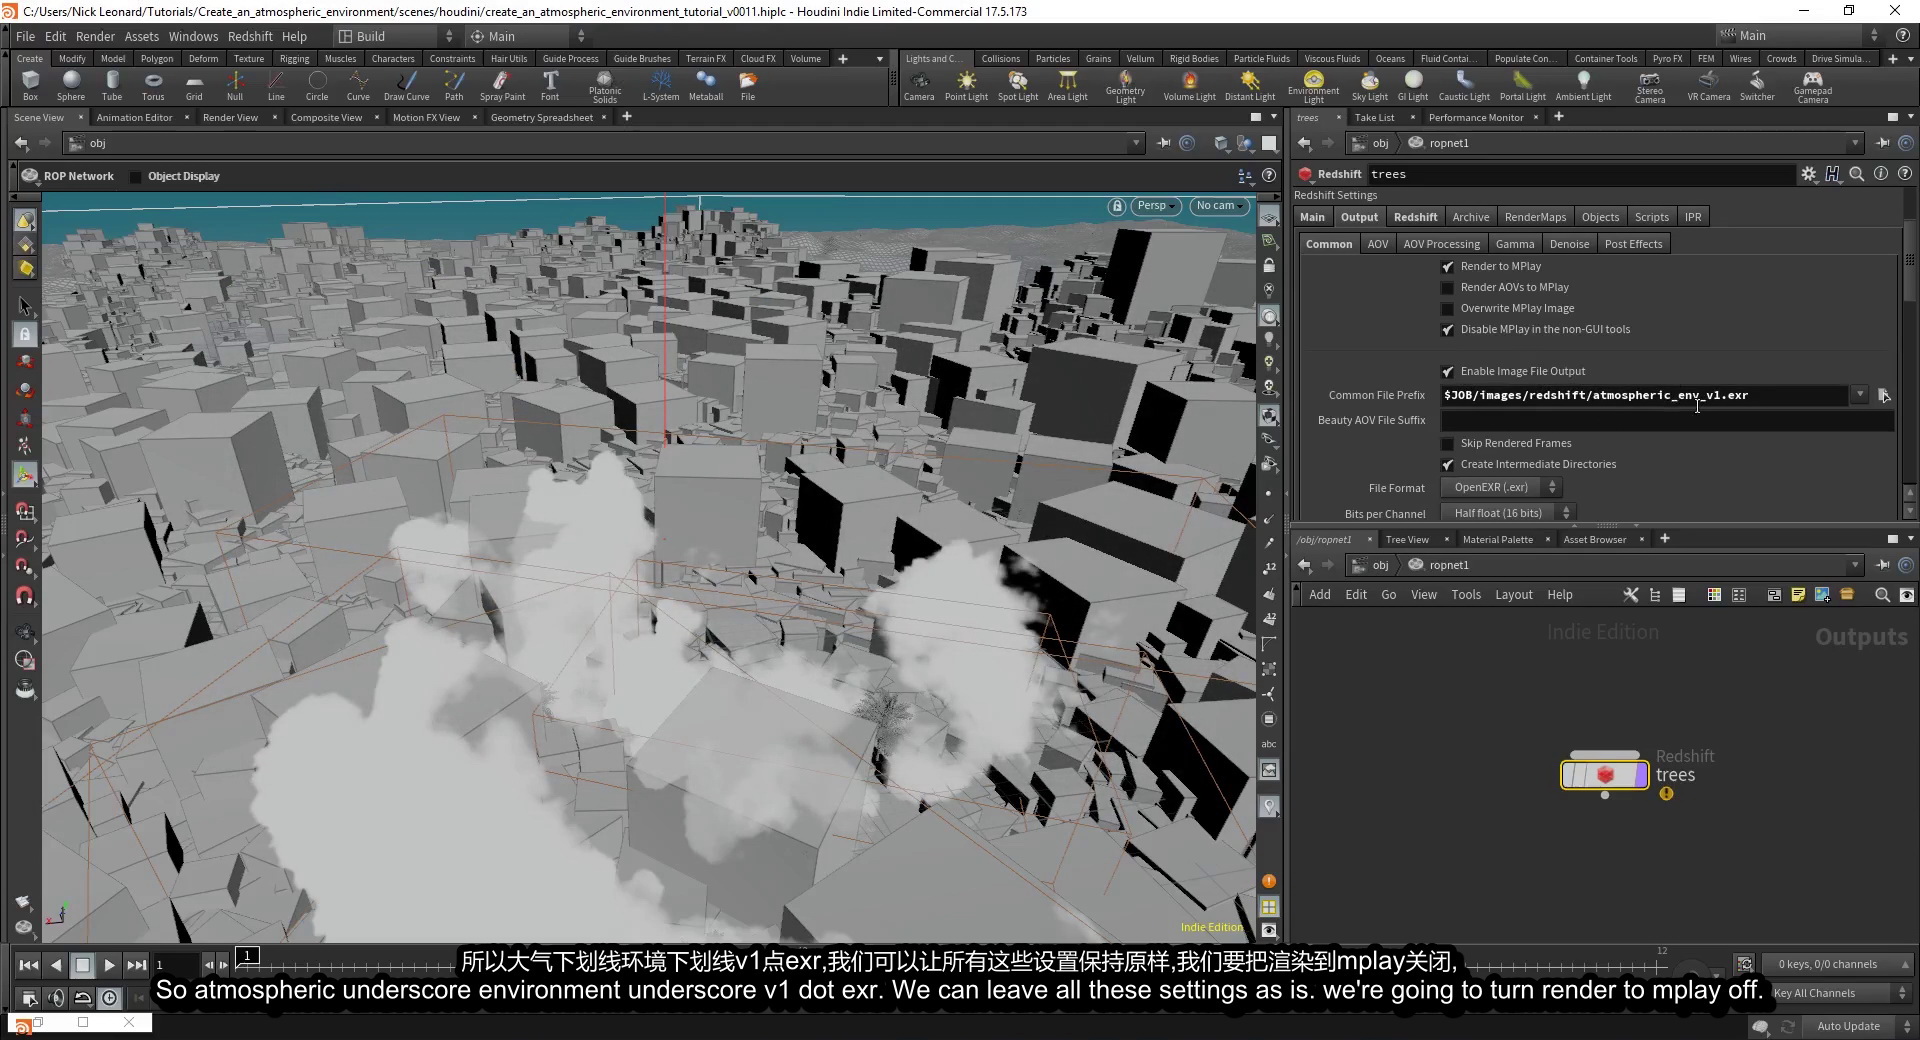Add a Spot Light

[x=1018, y=86]
